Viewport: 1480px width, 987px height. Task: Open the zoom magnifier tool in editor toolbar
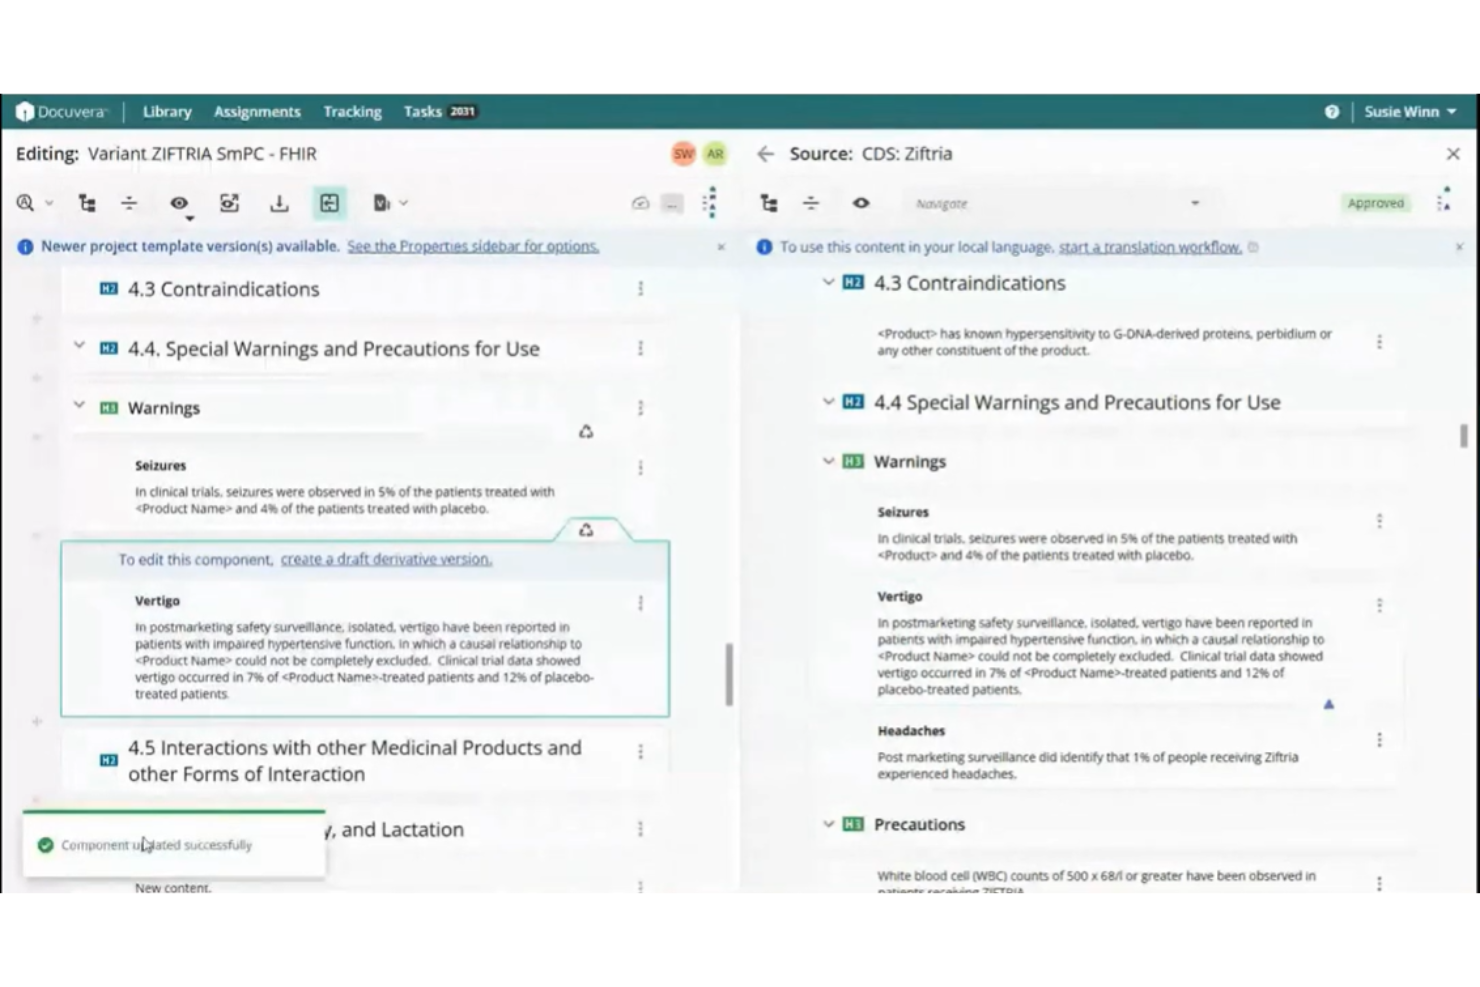tap(25, 203)
